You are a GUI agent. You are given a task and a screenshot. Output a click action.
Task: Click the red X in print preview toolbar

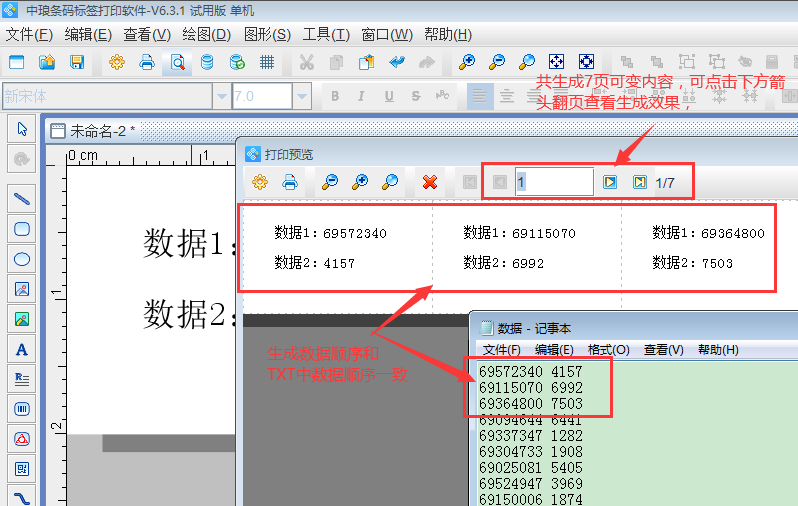[x=430, y=182]
